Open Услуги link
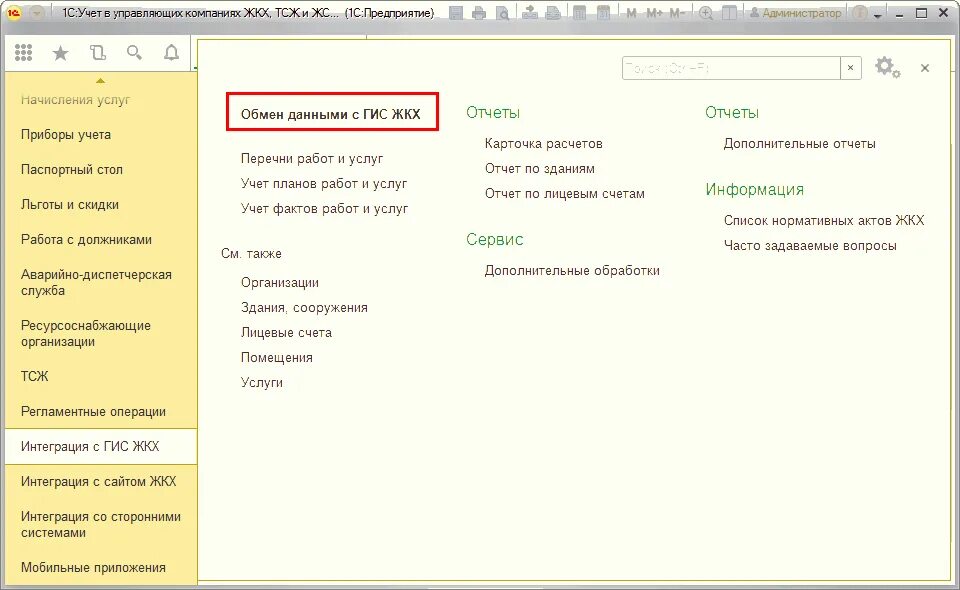Screen dimensions: 960x590 [x=261, y=383]
